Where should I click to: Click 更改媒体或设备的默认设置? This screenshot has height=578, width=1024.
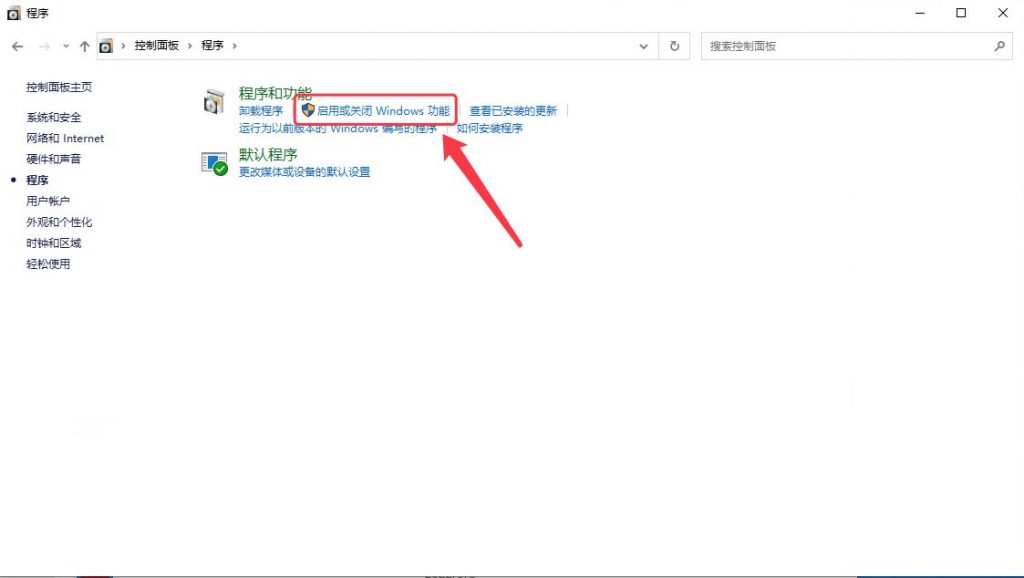tap(306, 171)
